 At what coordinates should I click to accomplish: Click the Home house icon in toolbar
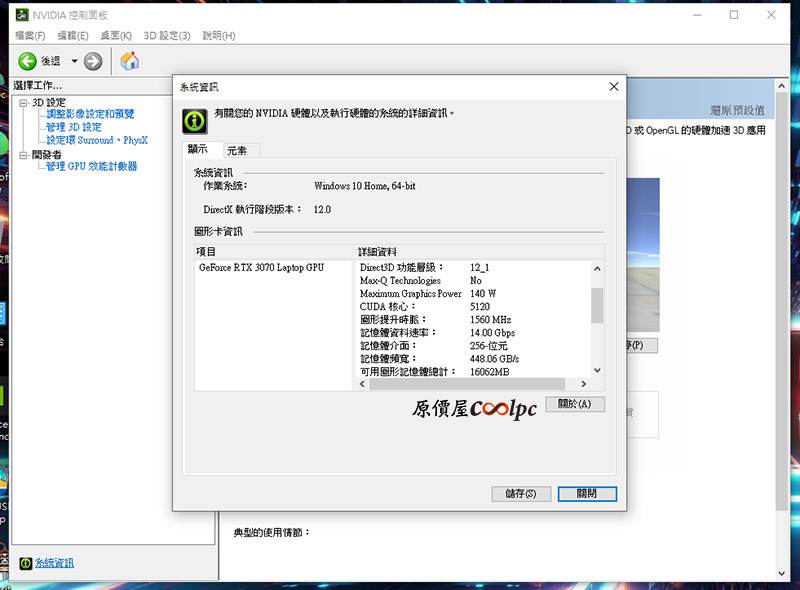coord(130,61)
